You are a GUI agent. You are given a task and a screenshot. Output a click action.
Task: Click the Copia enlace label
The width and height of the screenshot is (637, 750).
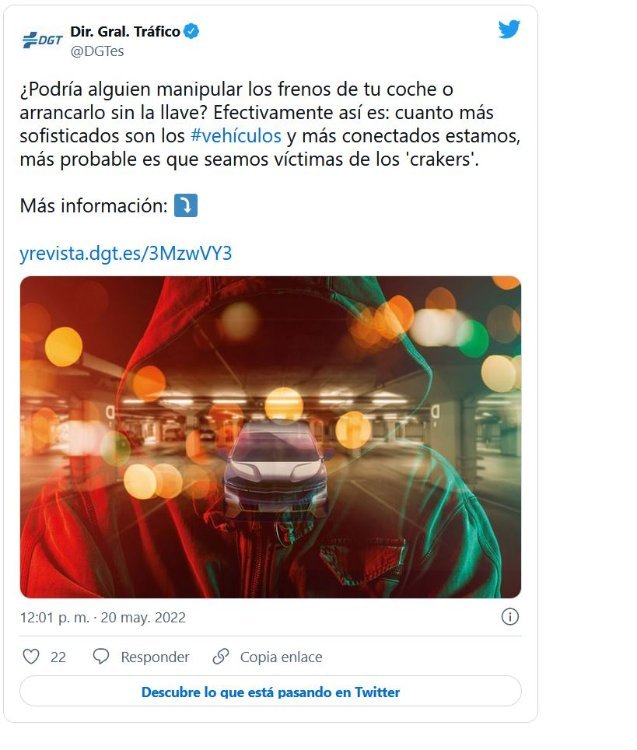pos(281,657)
